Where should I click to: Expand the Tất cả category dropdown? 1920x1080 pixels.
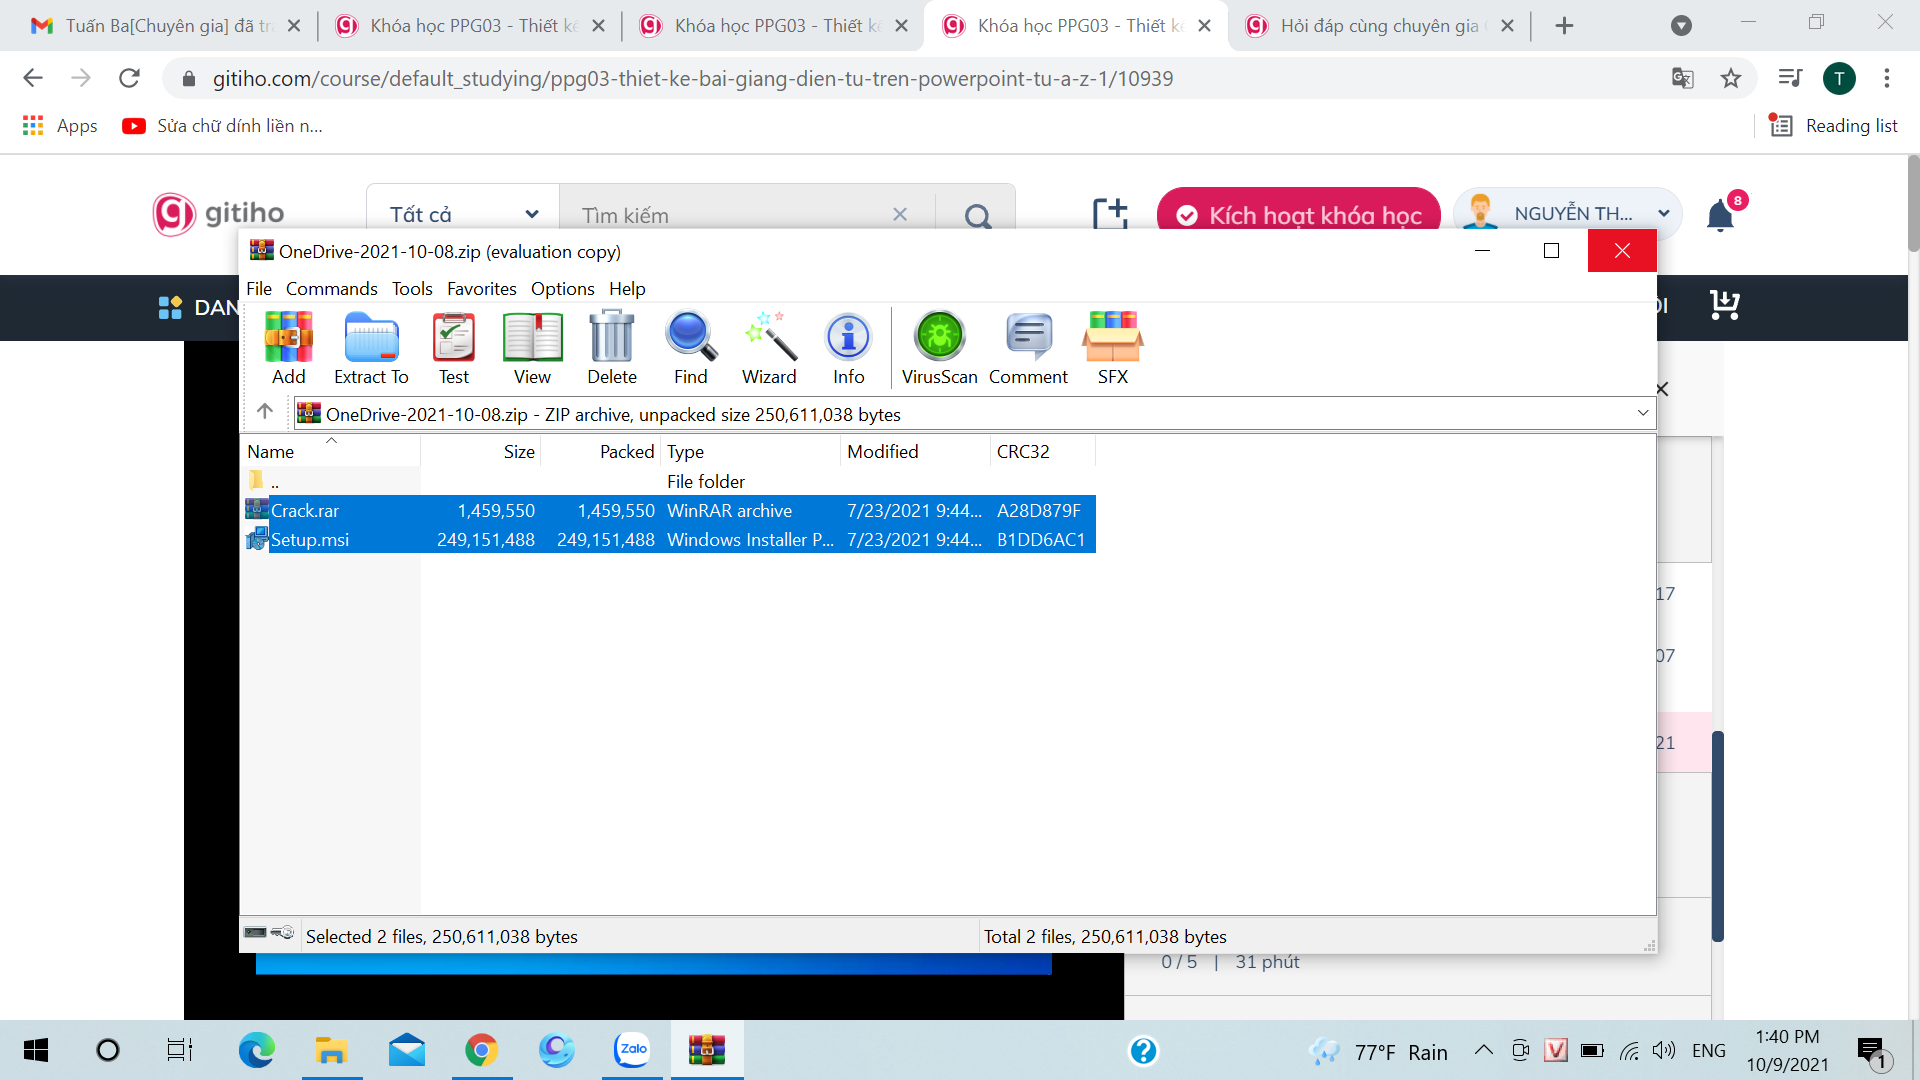pyautogui.click(x=463, y=214)
